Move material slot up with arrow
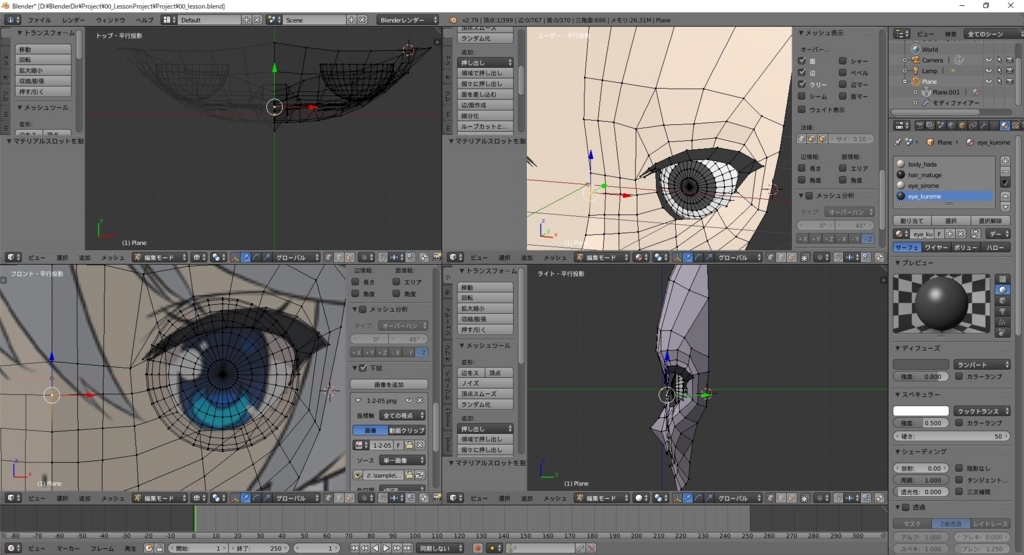 tap(1005, 196)
